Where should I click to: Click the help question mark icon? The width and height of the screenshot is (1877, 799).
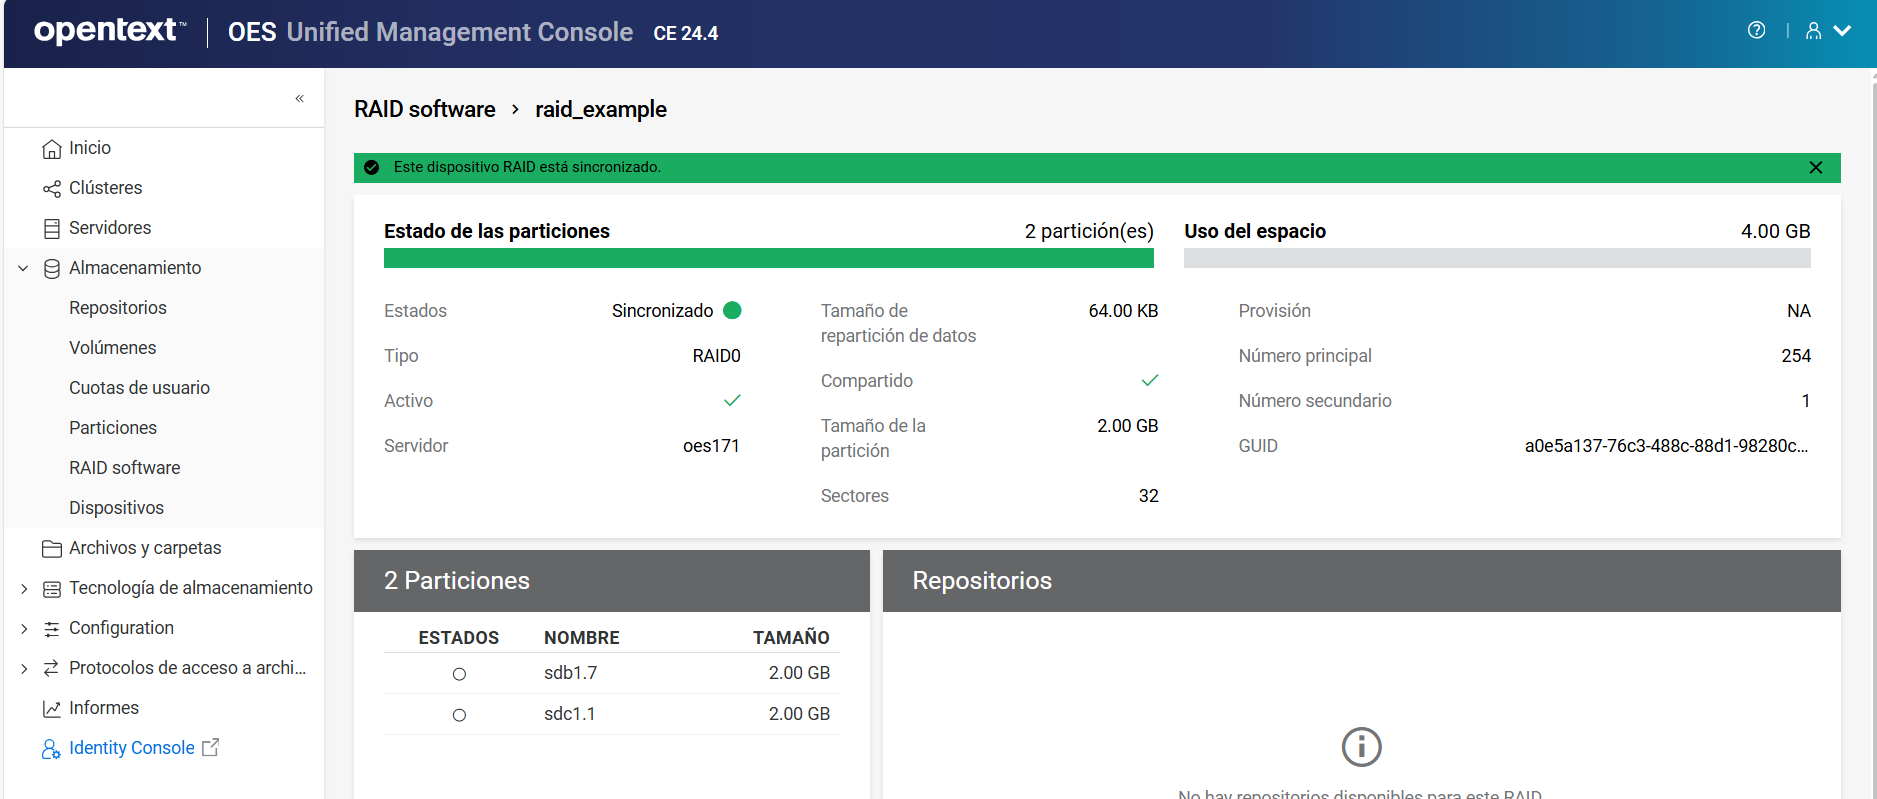(x=1756, y=31)
